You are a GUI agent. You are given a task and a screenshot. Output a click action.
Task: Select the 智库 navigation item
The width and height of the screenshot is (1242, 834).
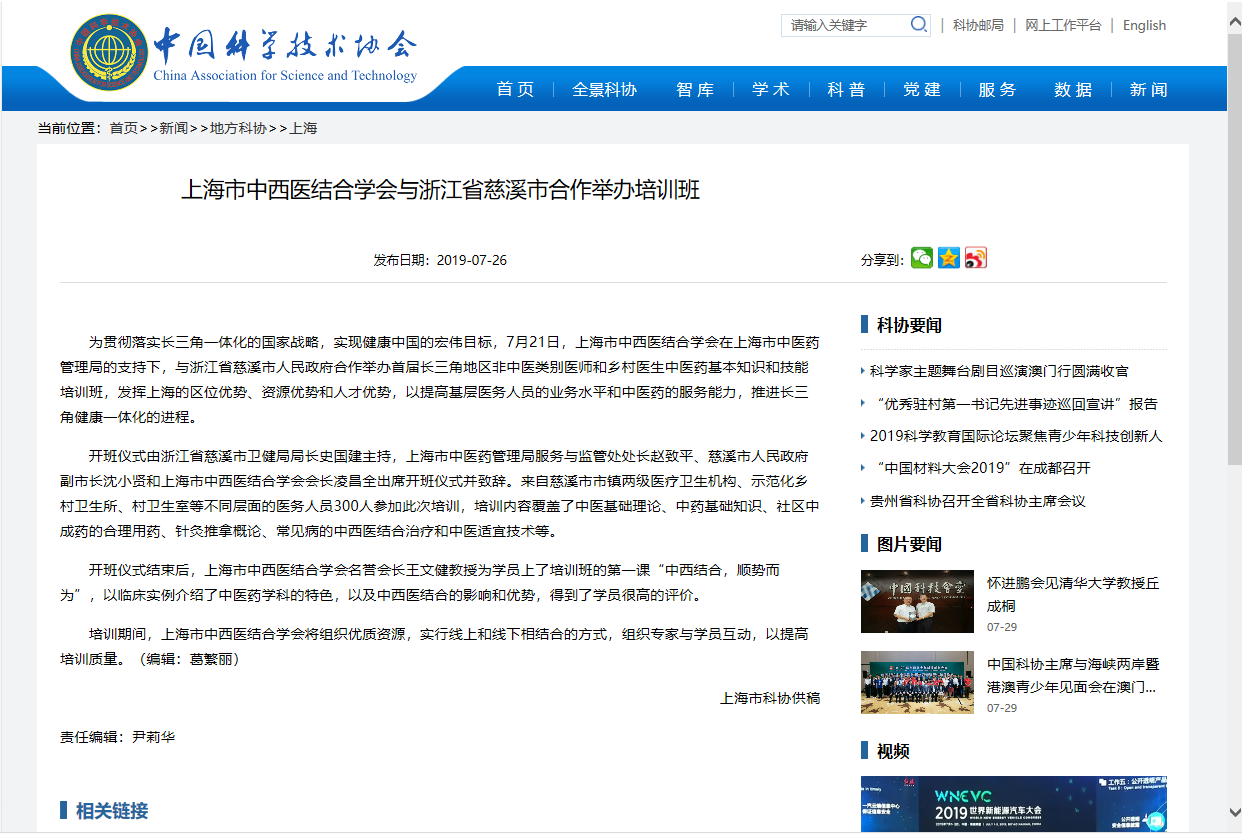coord(695,90)
